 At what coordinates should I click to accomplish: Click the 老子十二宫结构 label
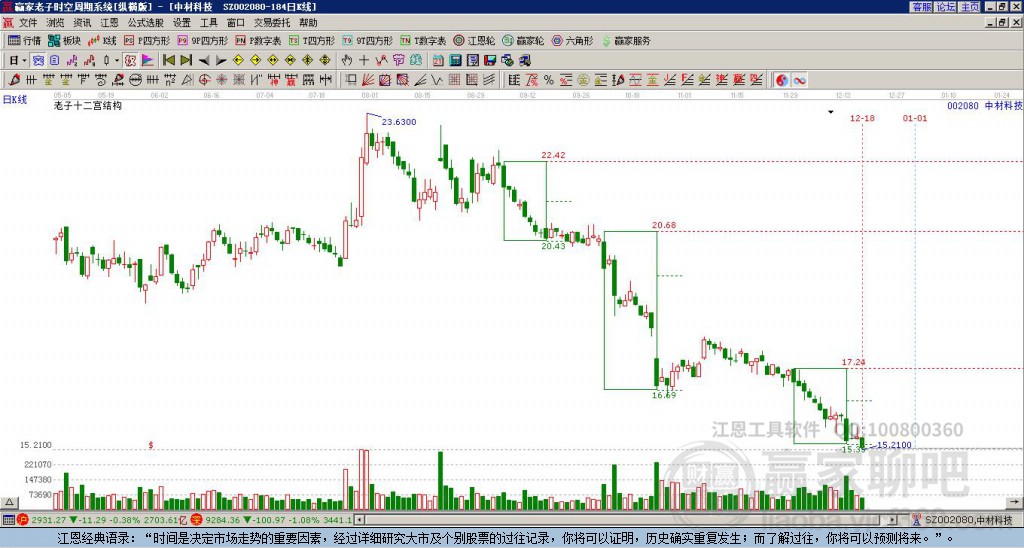(88, 105)
